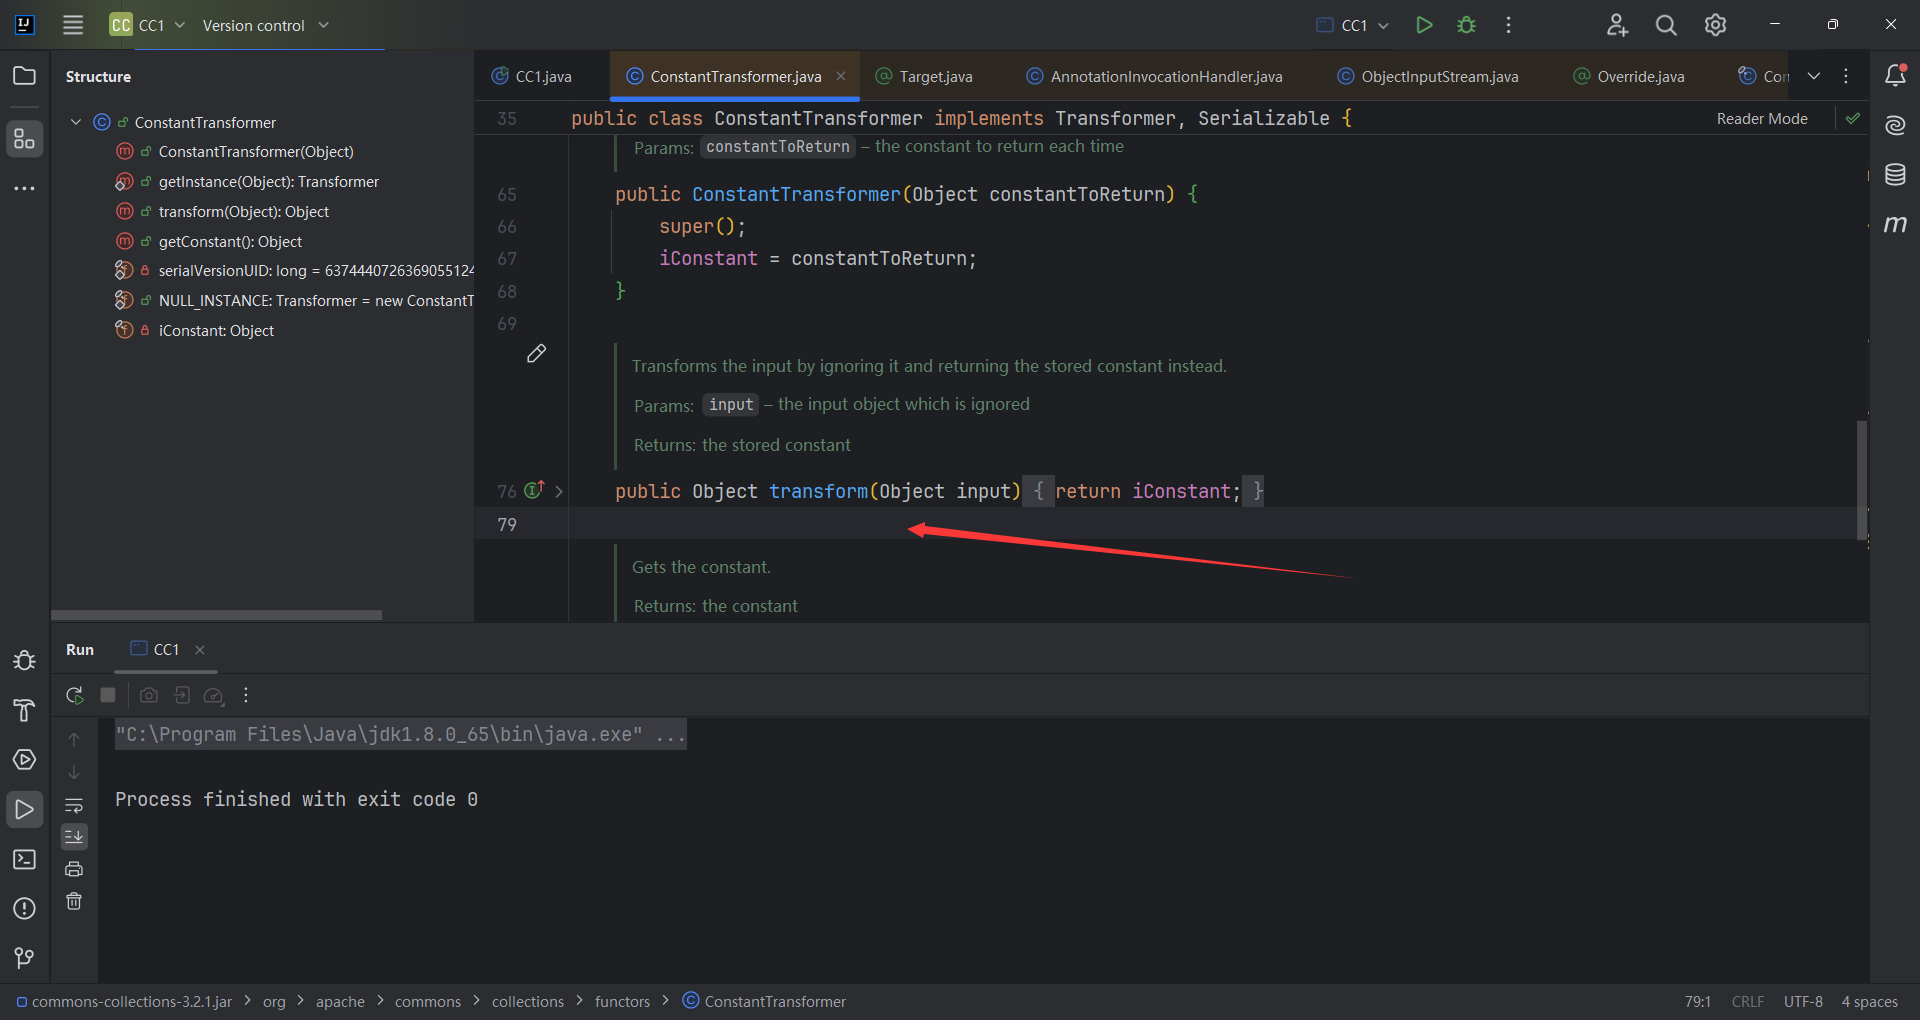
Task: Open CRLF line separator selector
Action: click(1748, 1001)
